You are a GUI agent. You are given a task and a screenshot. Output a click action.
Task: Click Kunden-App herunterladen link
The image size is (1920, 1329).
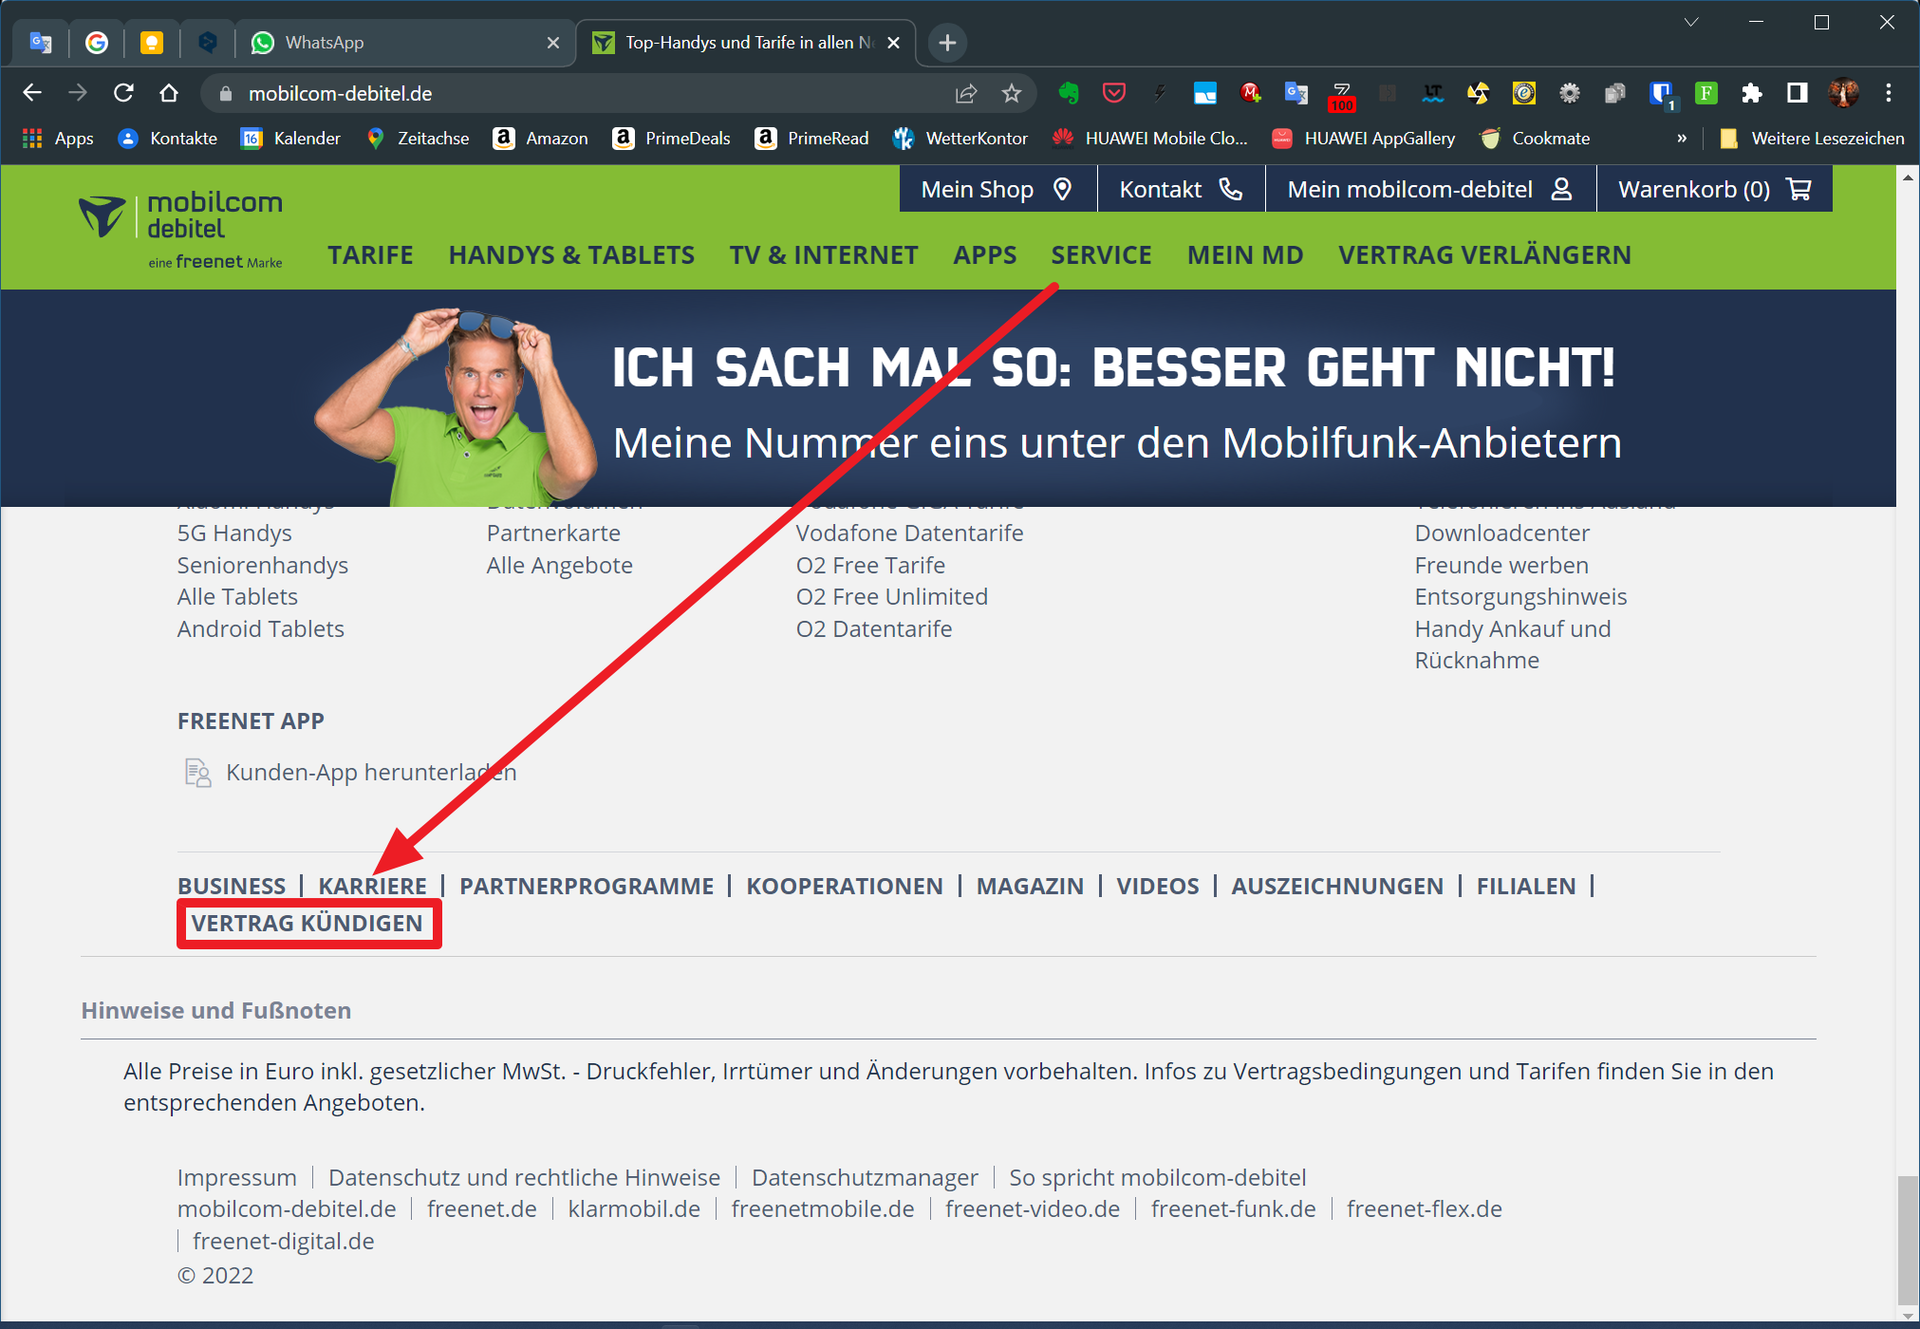tap(371, 772)
